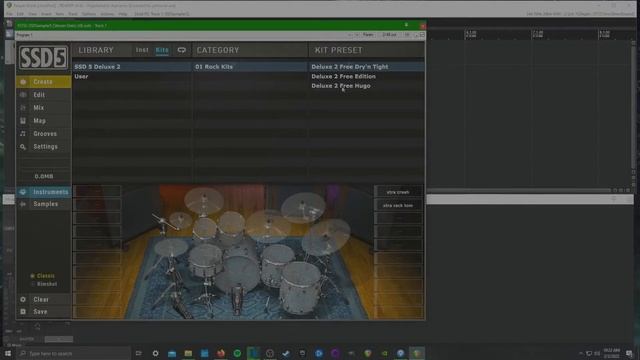
Task: Select the Classic snare articulation option
Action: tap(42, 276)
